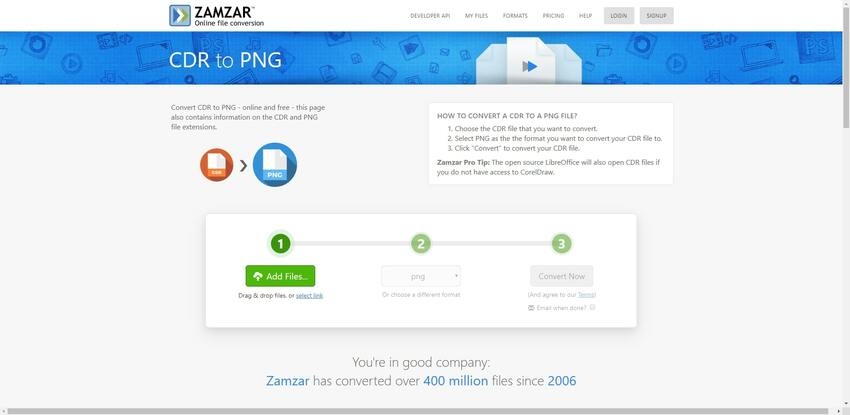
Task: Click the Signup button
Action: pyautogui.click(x=656, y=16)
